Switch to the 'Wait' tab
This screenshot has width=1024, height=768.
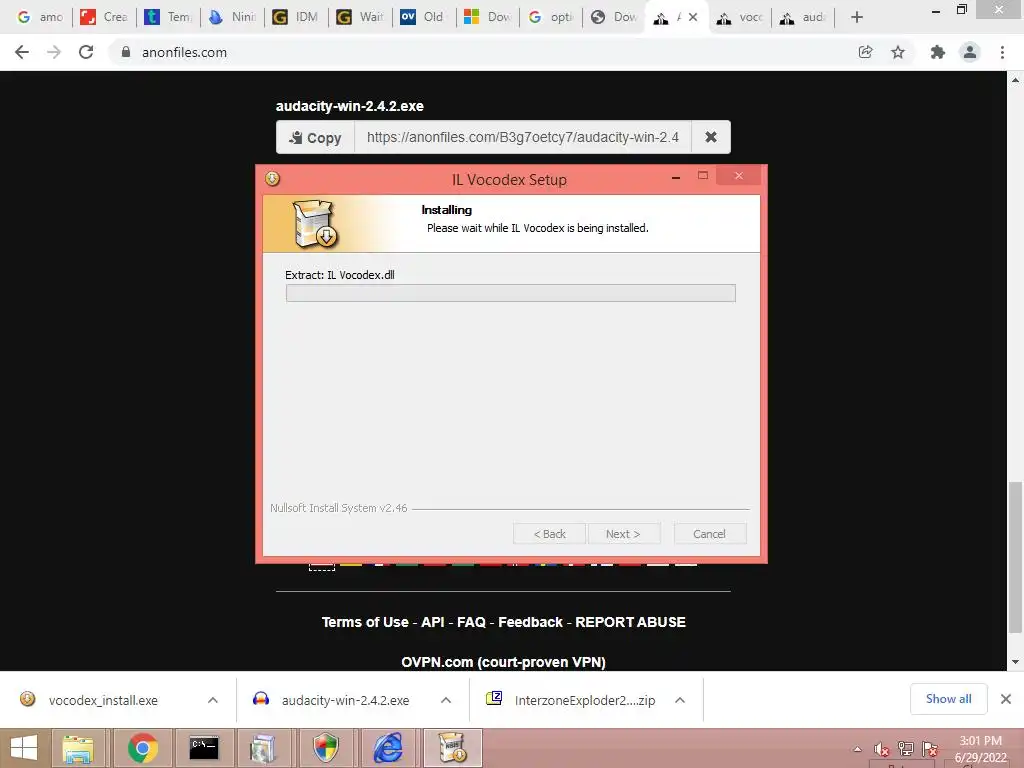(360, 17)
